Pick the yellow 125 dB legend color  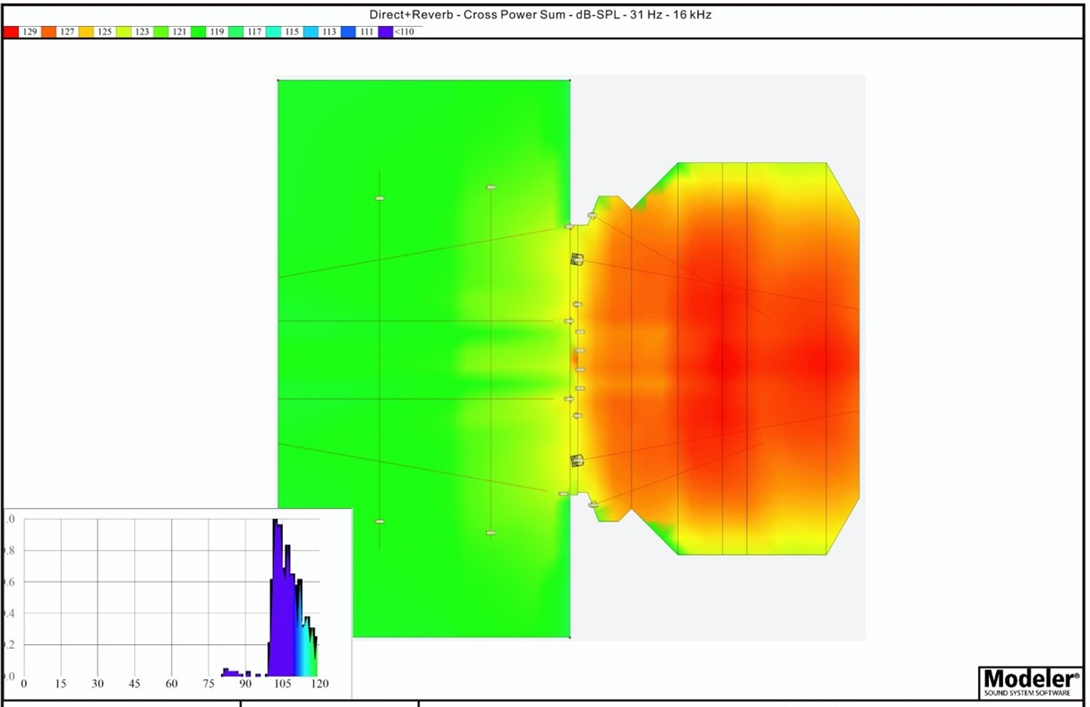[87, 32]
